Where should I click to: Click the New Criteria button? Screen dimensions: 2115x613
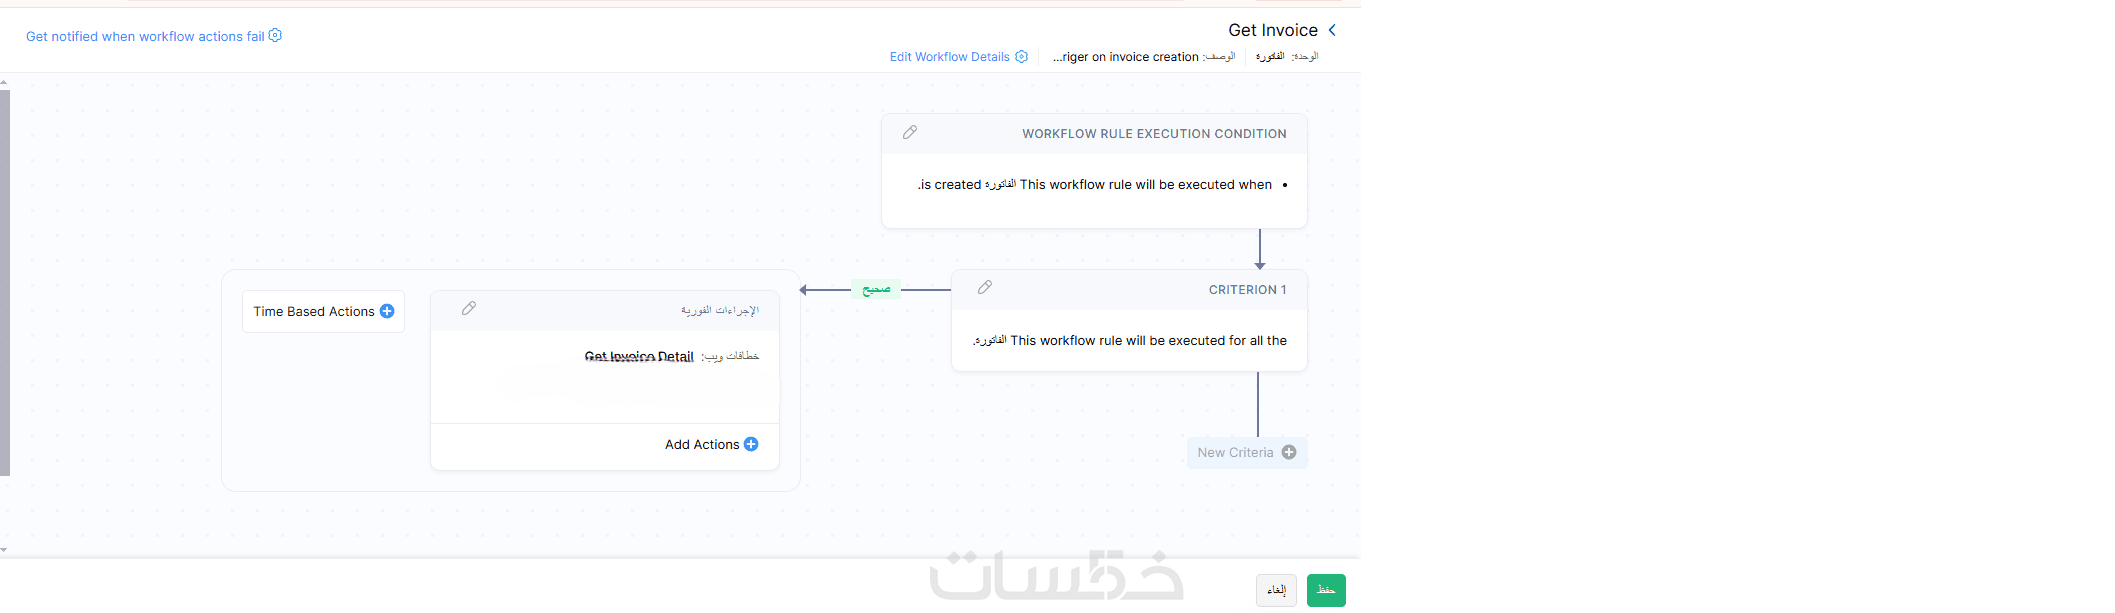(x=1236, y=453)
